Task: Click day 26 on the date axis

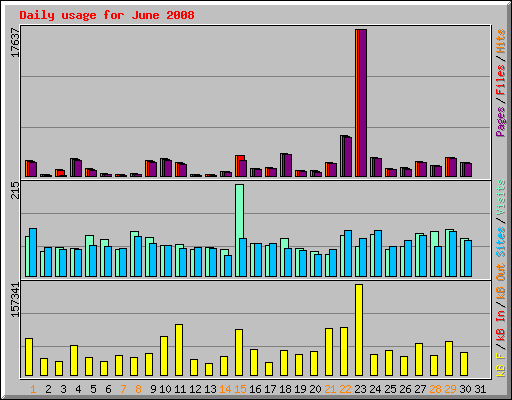Action: point(405,389)
